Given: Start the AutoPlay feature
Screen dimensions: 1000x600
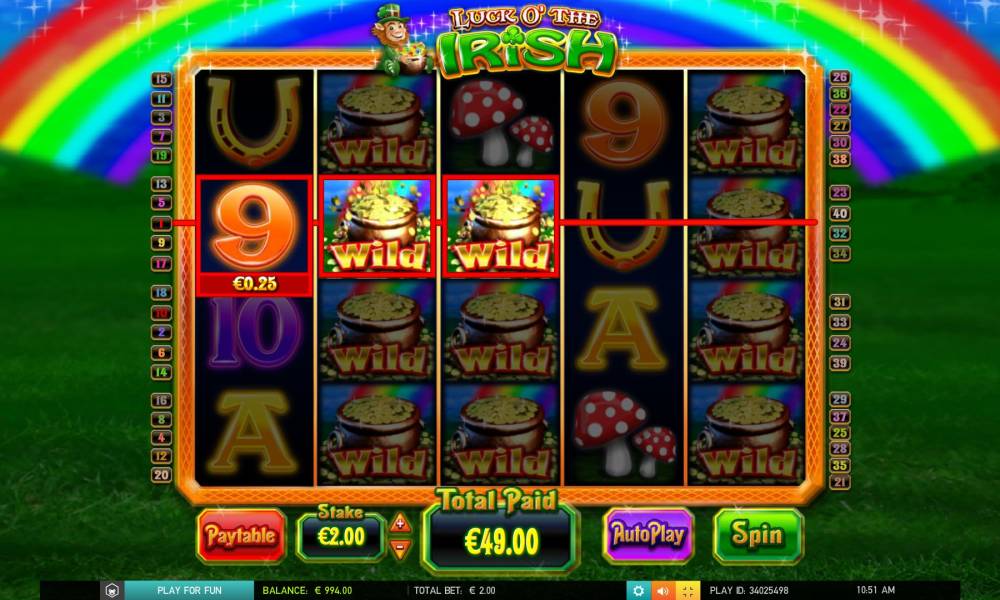Looking at the screenshot, I should [649, 535].
